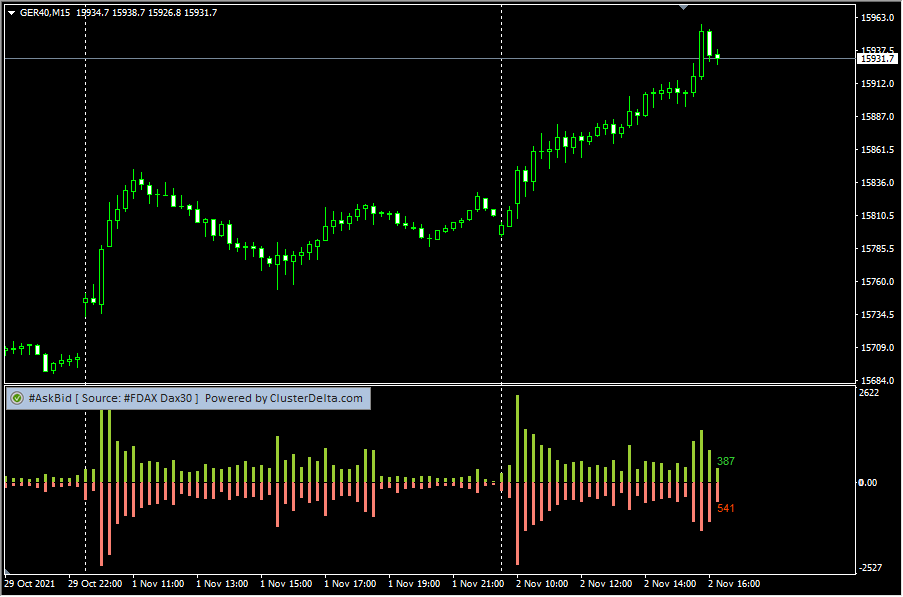Click the 15963.0 price scale label
903x597 pixels.
(x=876, y=18)
